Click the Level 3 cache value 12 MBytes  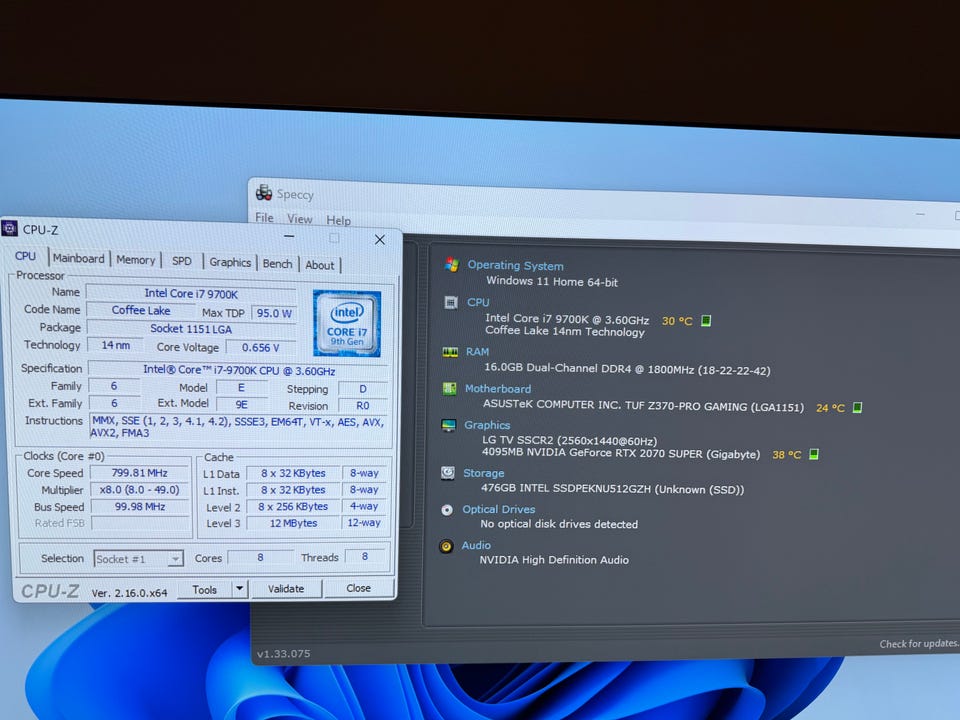click(x=293, y=523)
